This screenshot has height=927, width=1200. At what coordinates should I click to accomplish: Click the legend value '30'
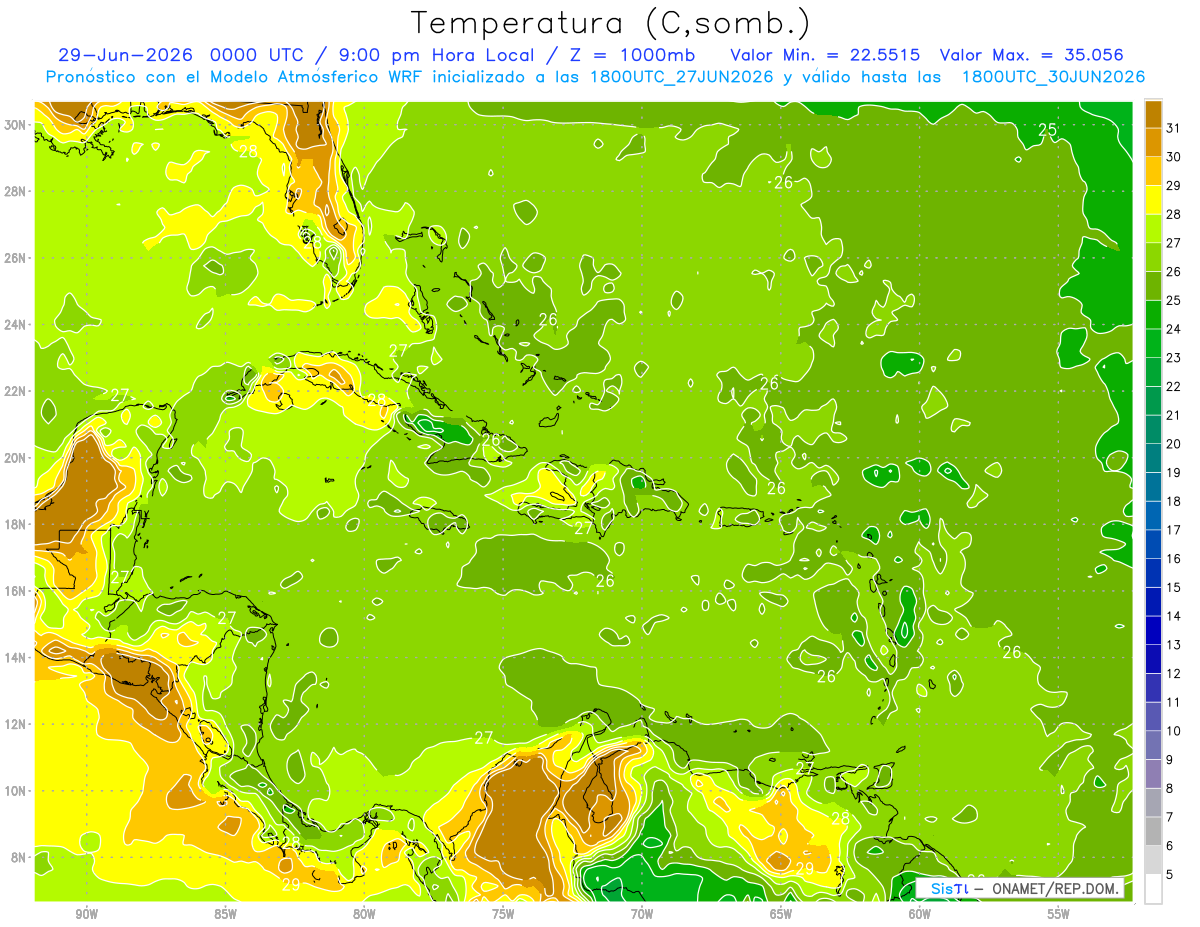1174,156
